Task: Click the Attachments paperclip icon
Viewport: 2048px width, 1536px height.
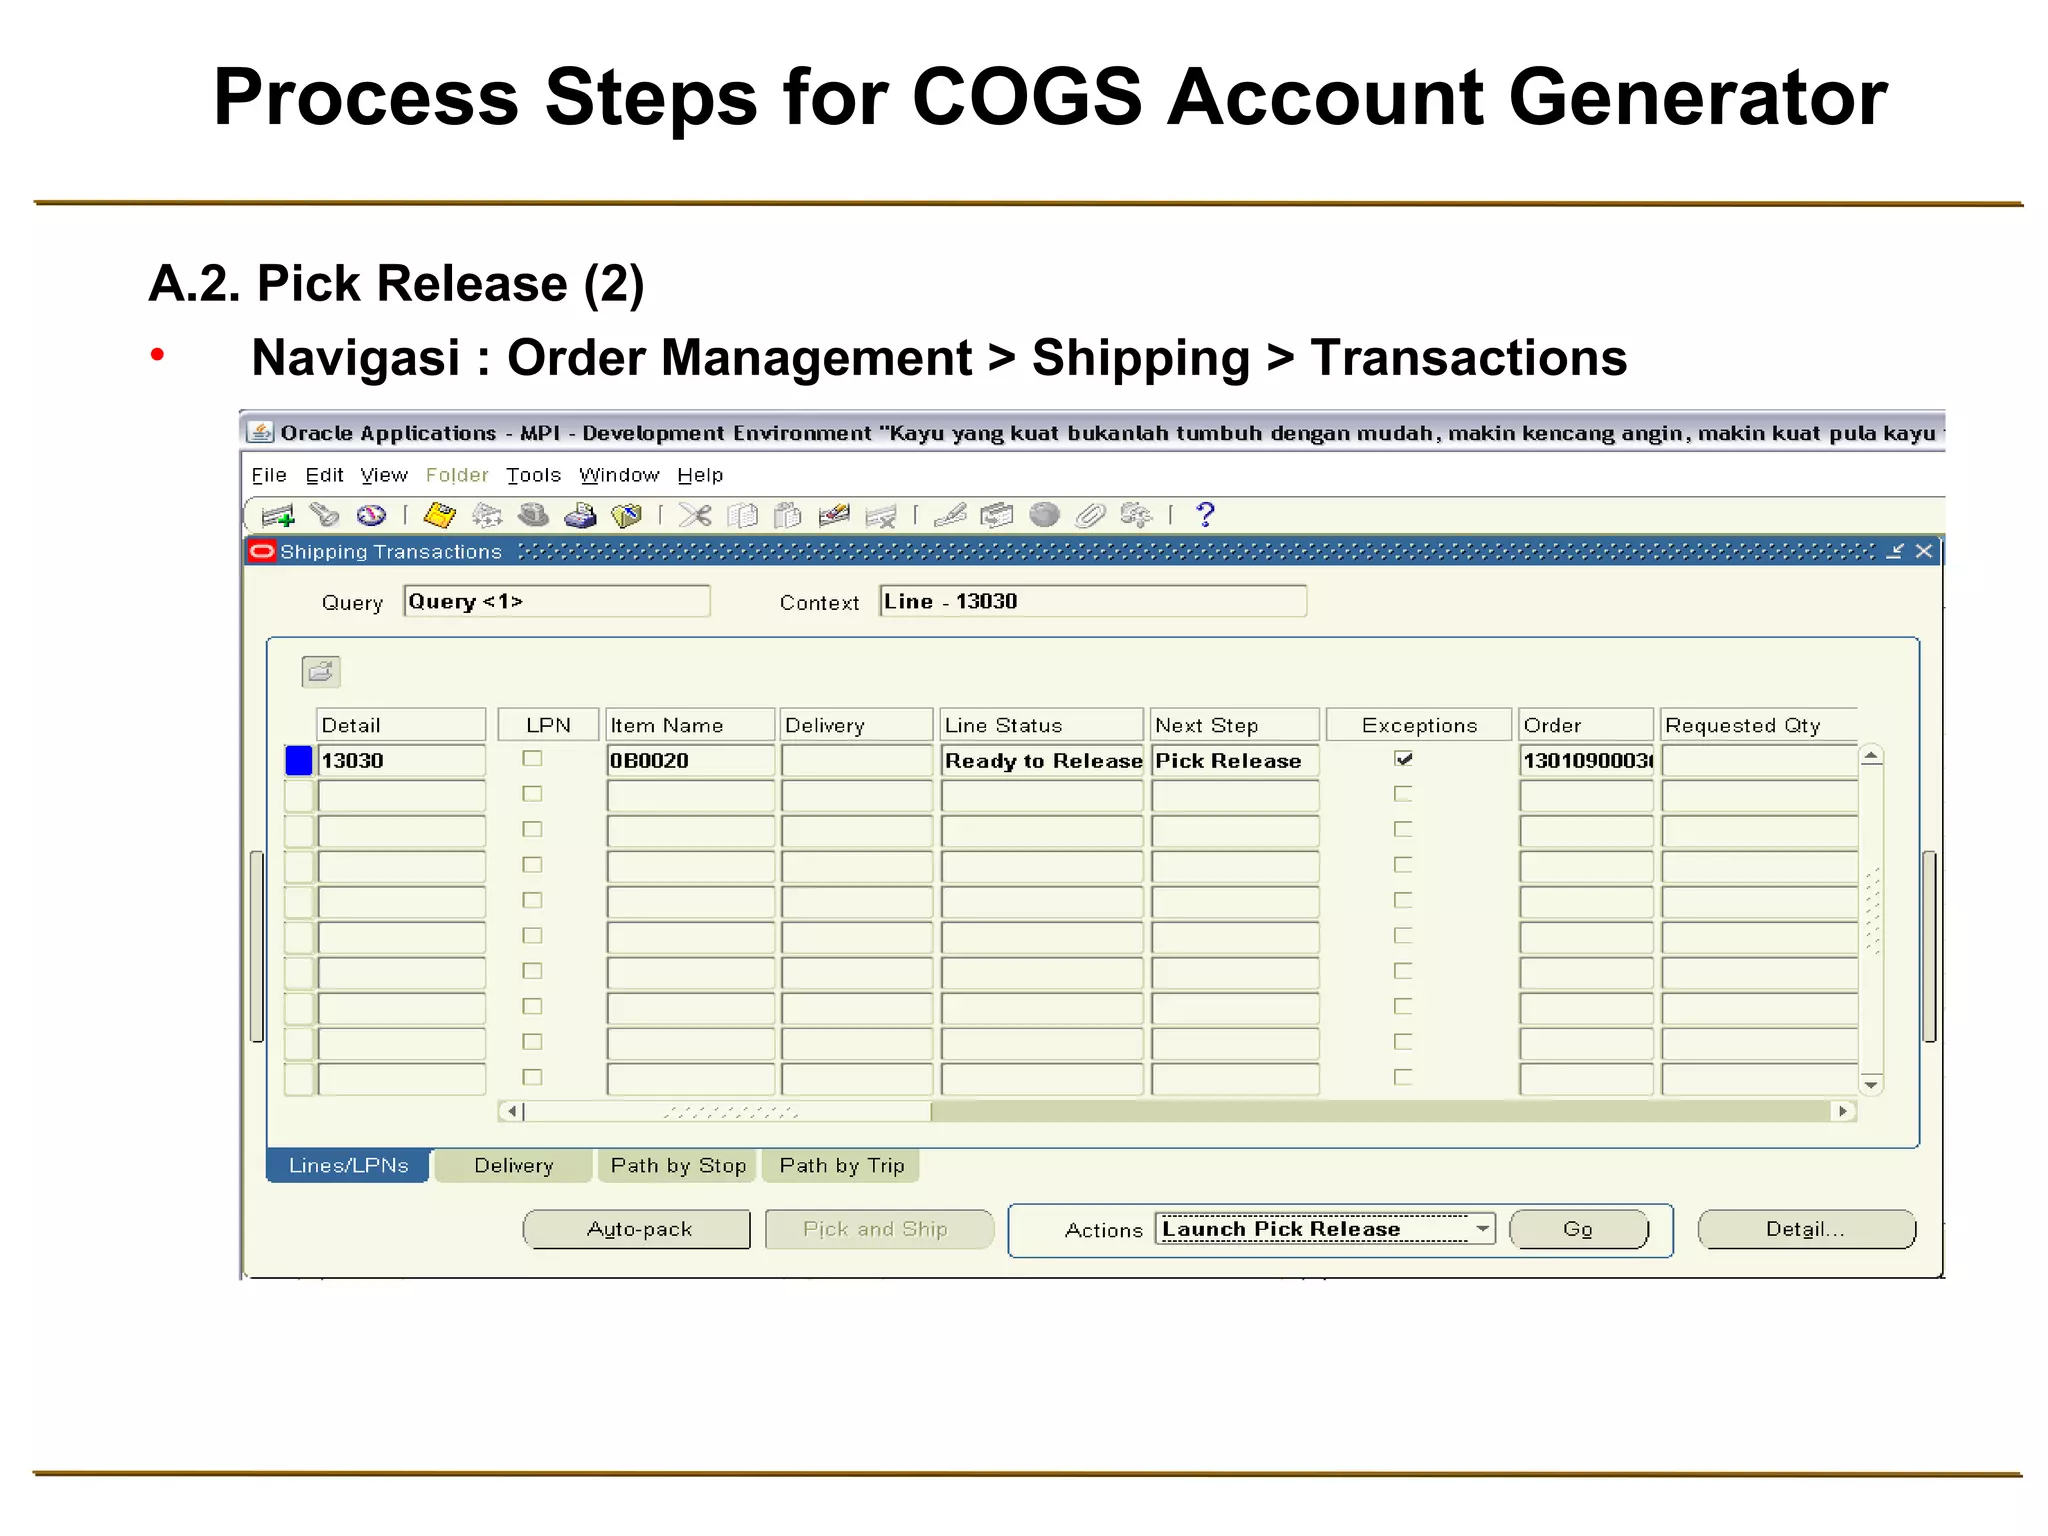Action: click(1090, 515)
